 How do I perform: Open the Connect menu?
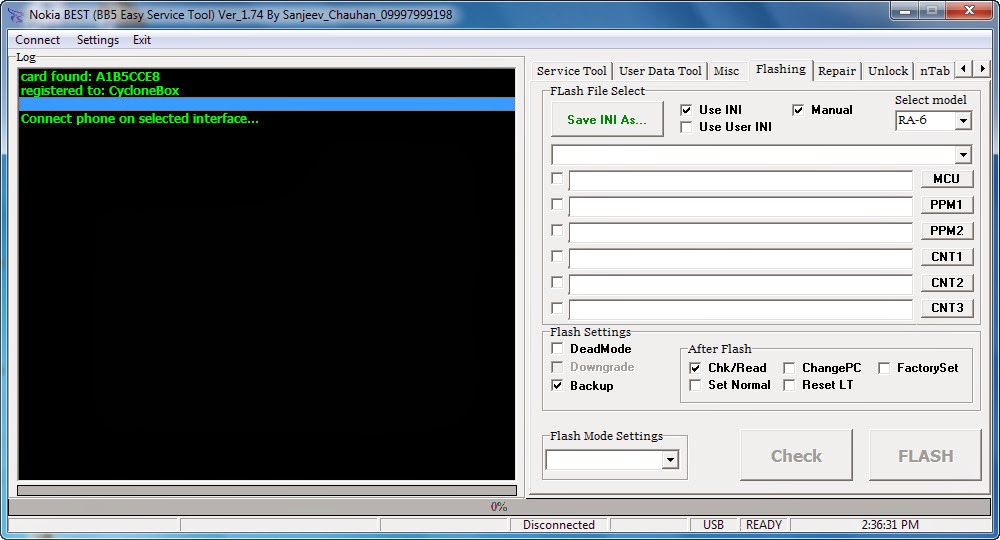point(38,40)
